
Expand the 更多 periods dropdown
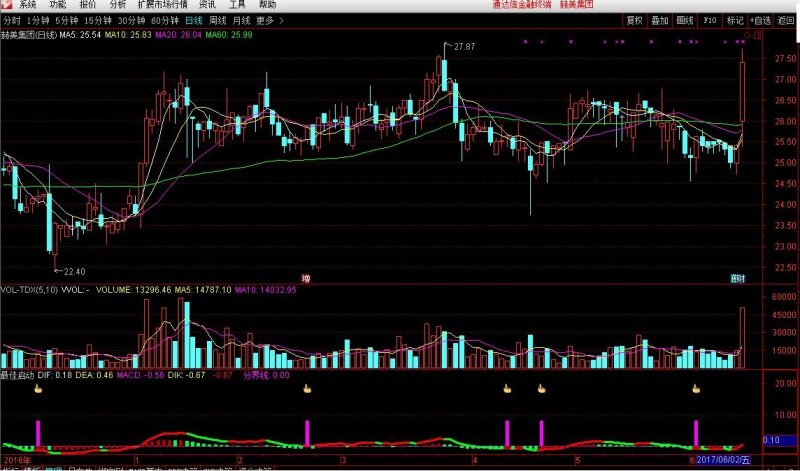pyautogui.click(x=266, y=19)
